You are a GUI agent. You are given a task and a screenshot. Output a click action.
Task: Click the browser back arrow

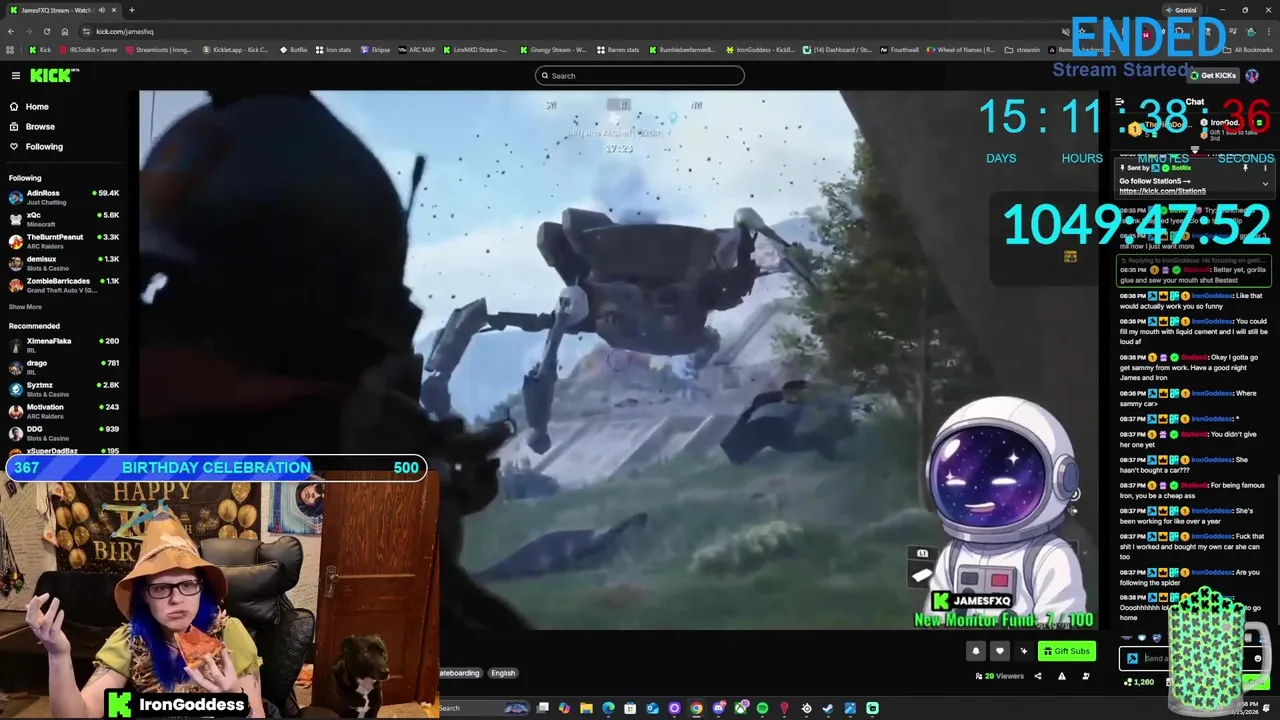point(12,31)
